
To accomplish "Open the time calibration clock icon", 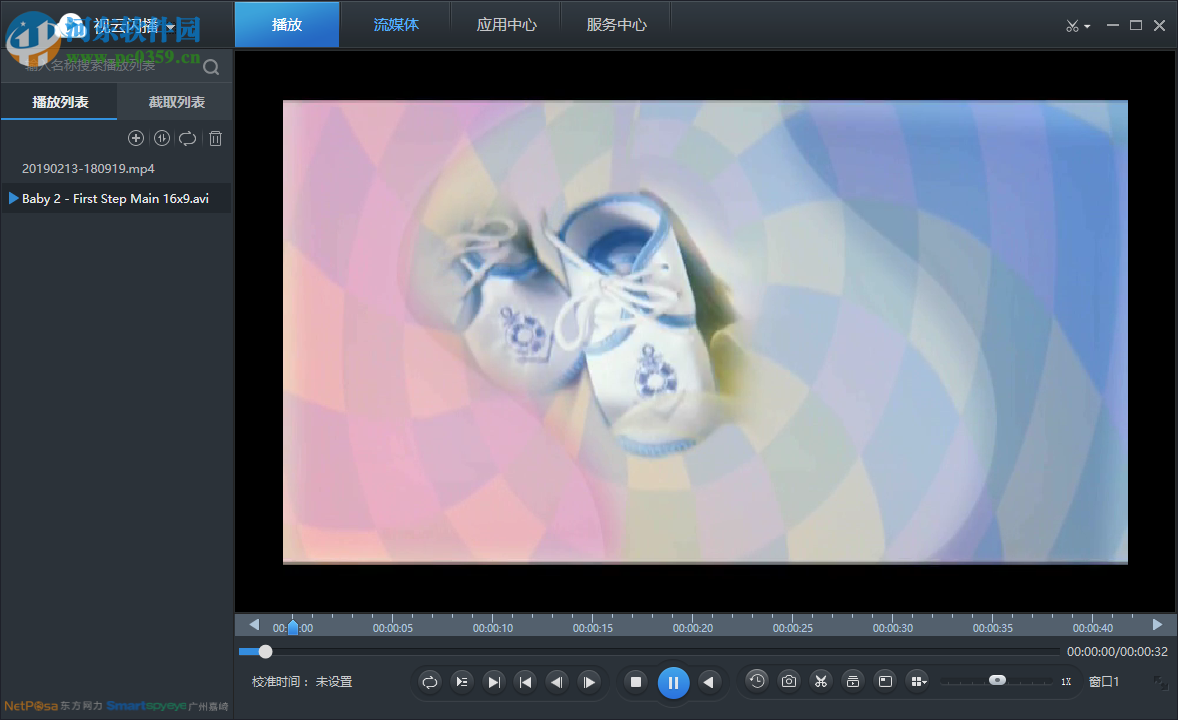I will (757, 681).
